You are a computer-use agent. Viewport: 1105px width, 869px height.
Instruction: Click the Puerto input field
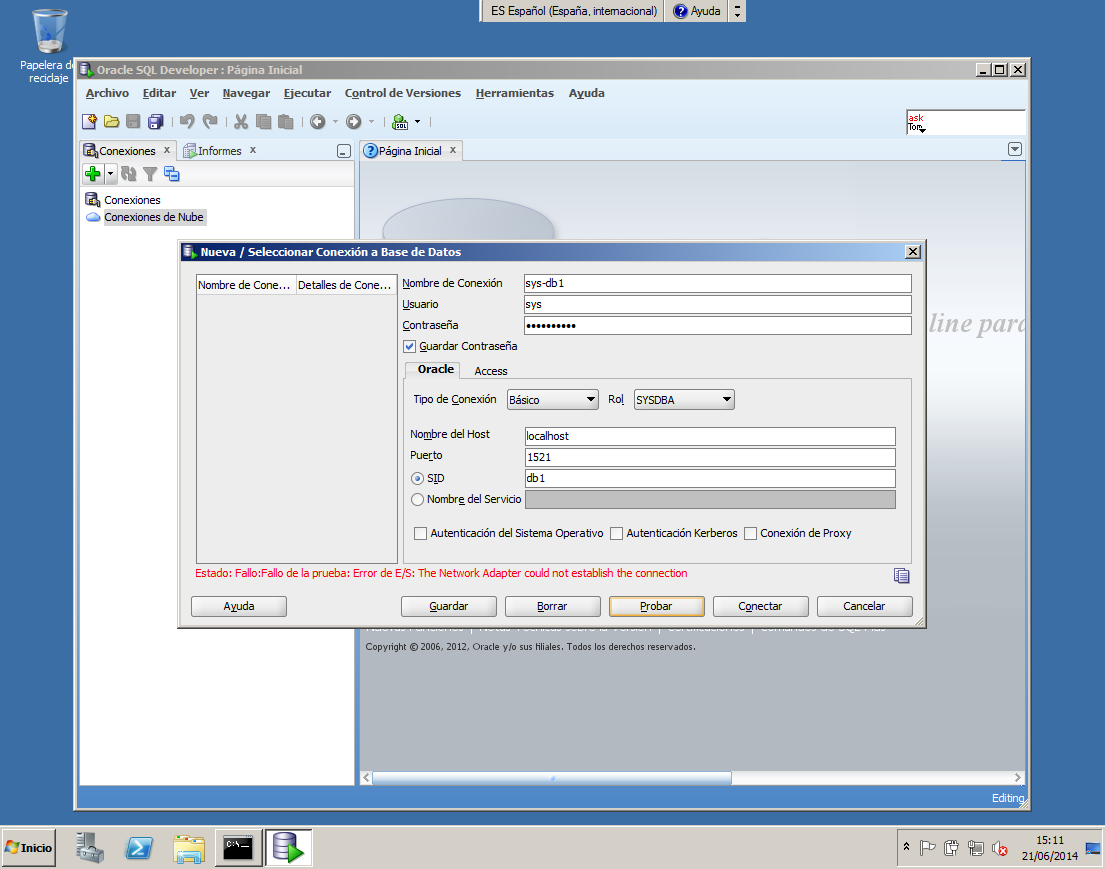click(710, 457)
